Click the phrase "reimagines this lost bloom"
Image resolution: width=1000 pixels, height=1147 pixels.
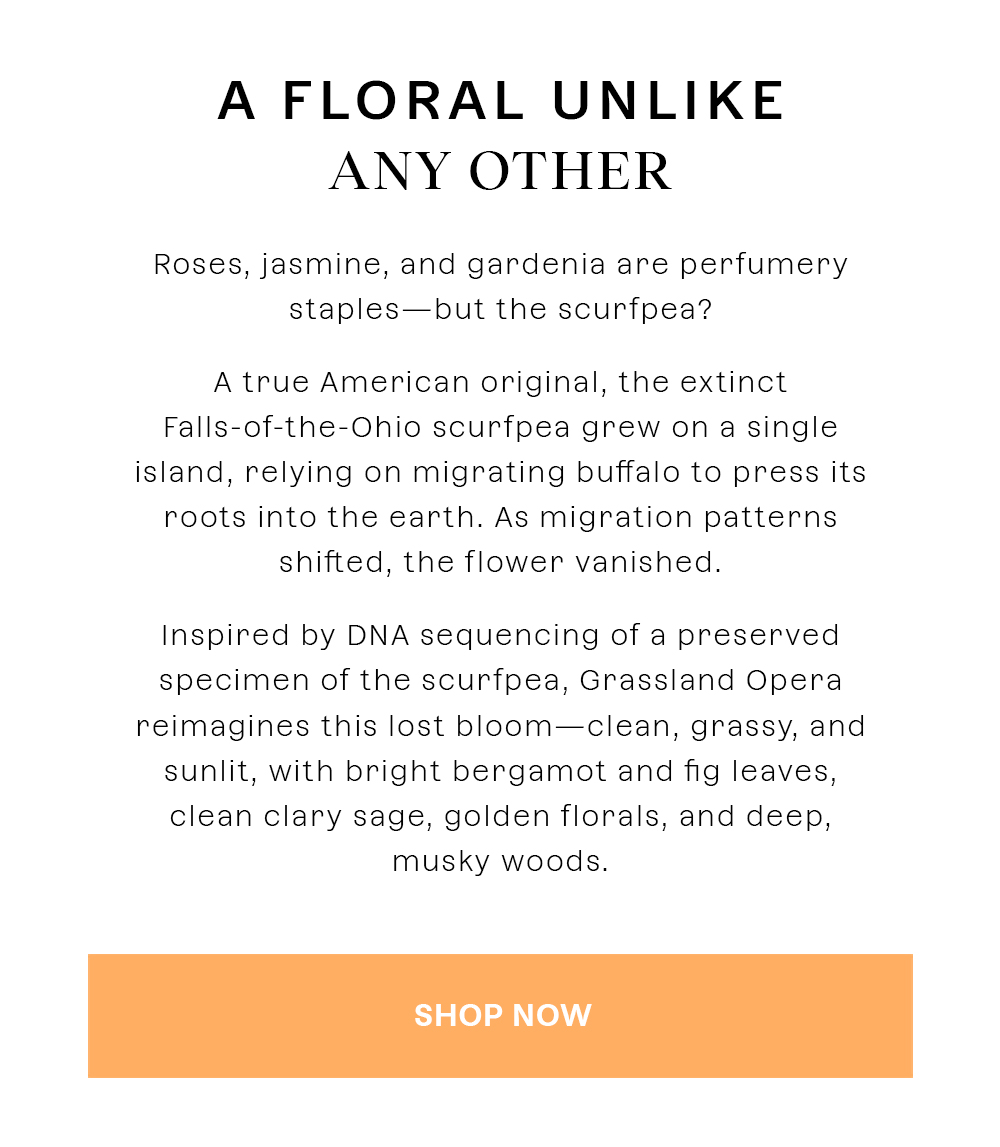(345, 726)
